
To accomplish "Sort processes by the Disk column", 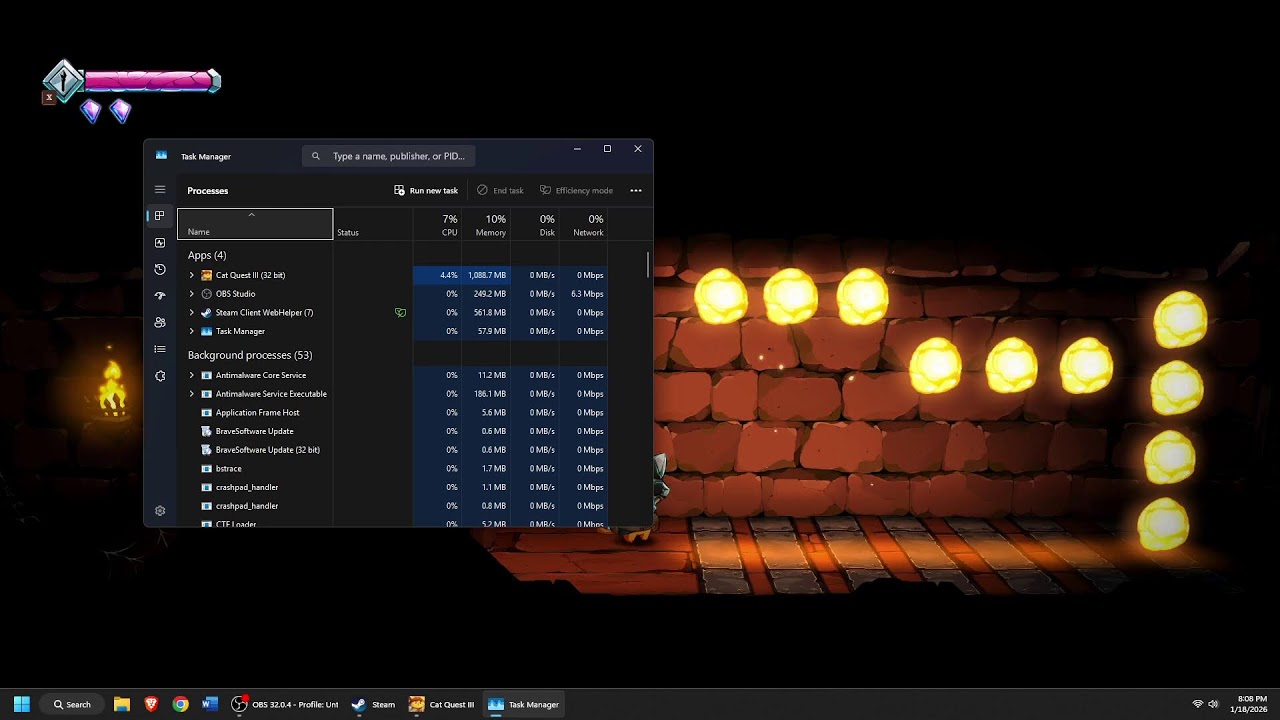I will (x=535, y=224).
